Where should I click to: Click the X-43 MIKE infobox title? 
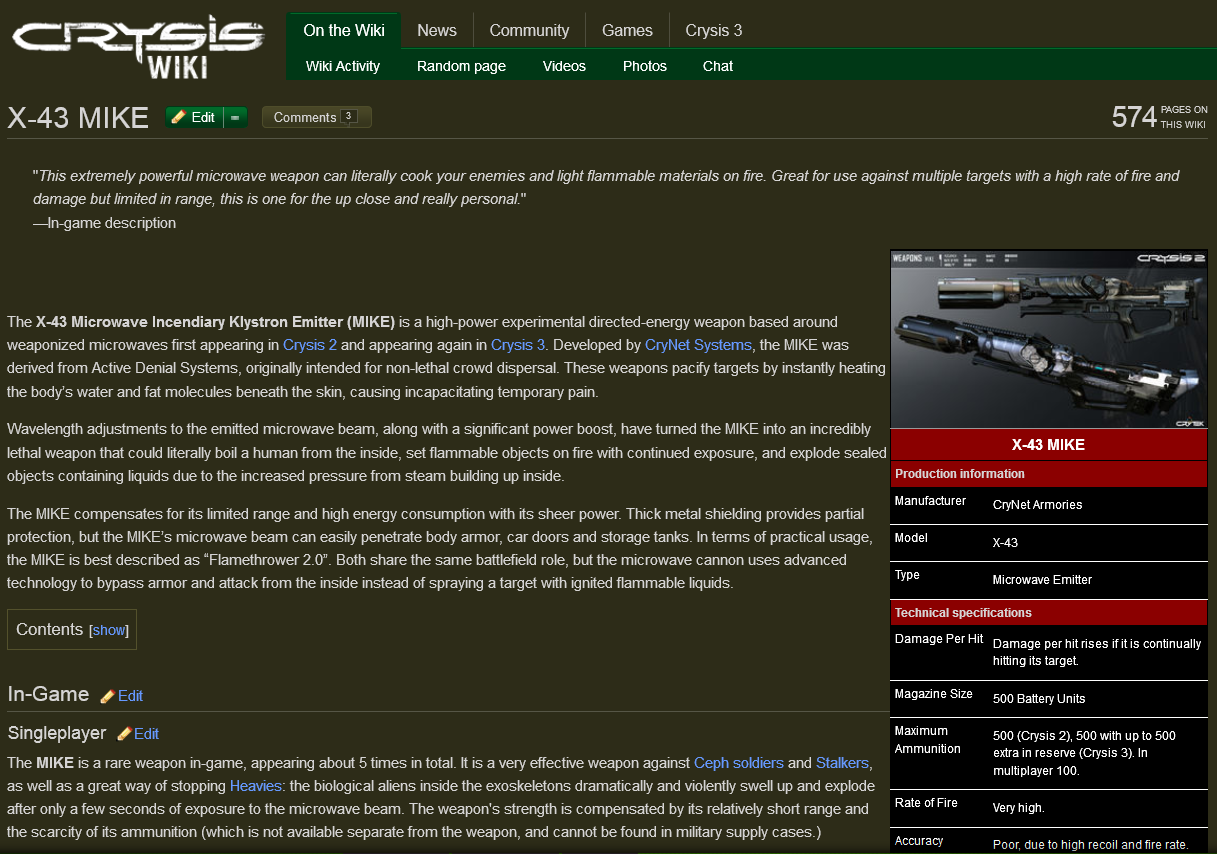[x=1048, y=445]
